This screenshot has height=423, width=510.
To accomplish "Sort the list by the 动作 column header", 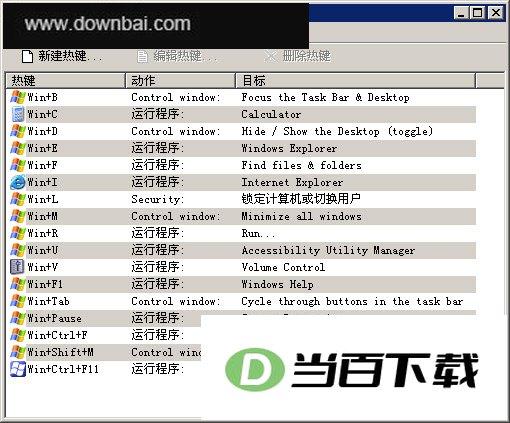I will 181,81.
